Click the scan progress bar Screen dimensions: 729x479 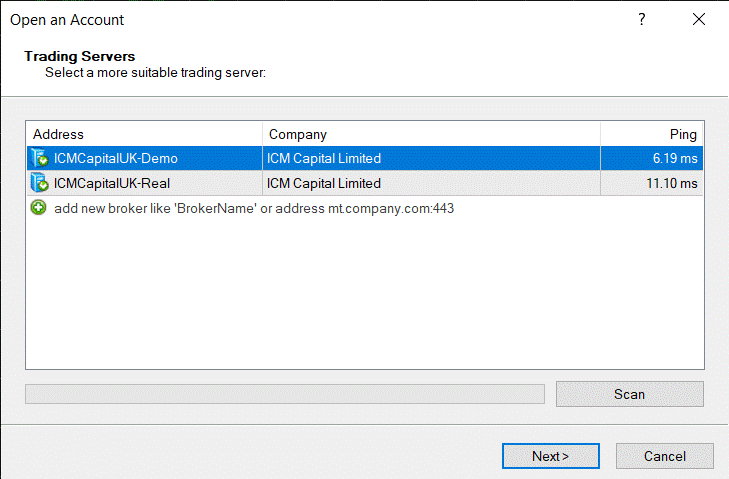tap(285, 394)
